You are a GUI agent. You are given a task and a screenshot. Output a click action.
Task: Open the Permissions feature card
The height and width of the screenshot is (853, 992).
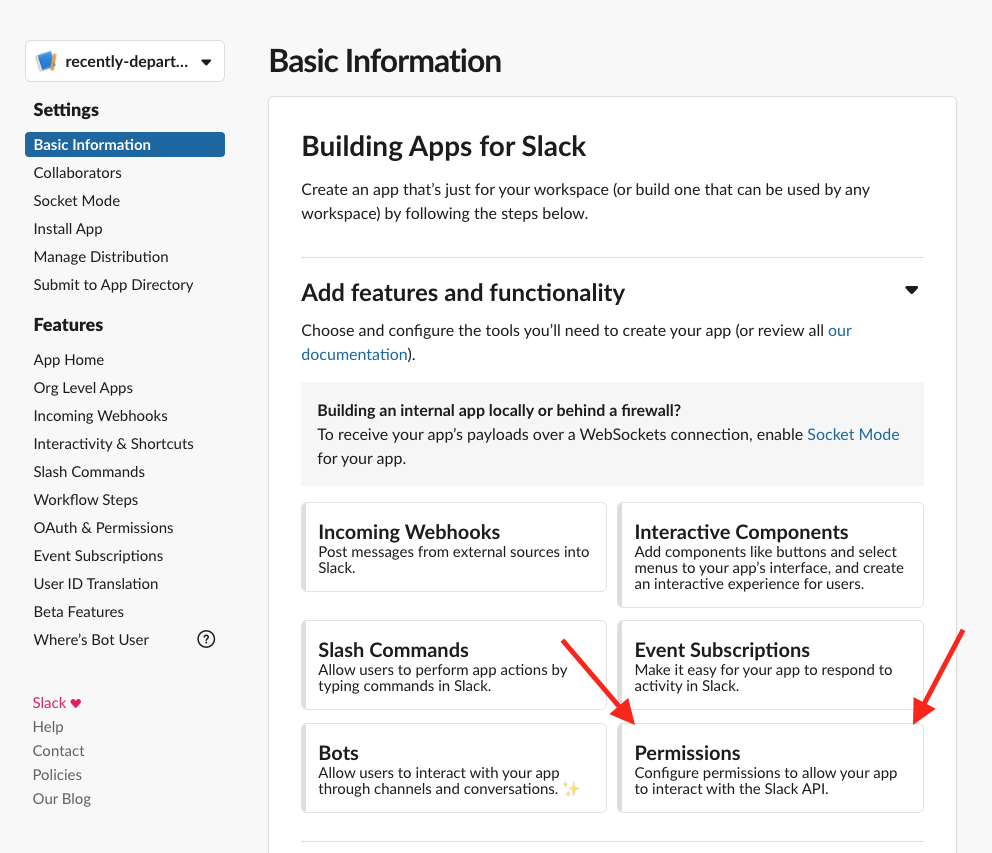[771, 768]
